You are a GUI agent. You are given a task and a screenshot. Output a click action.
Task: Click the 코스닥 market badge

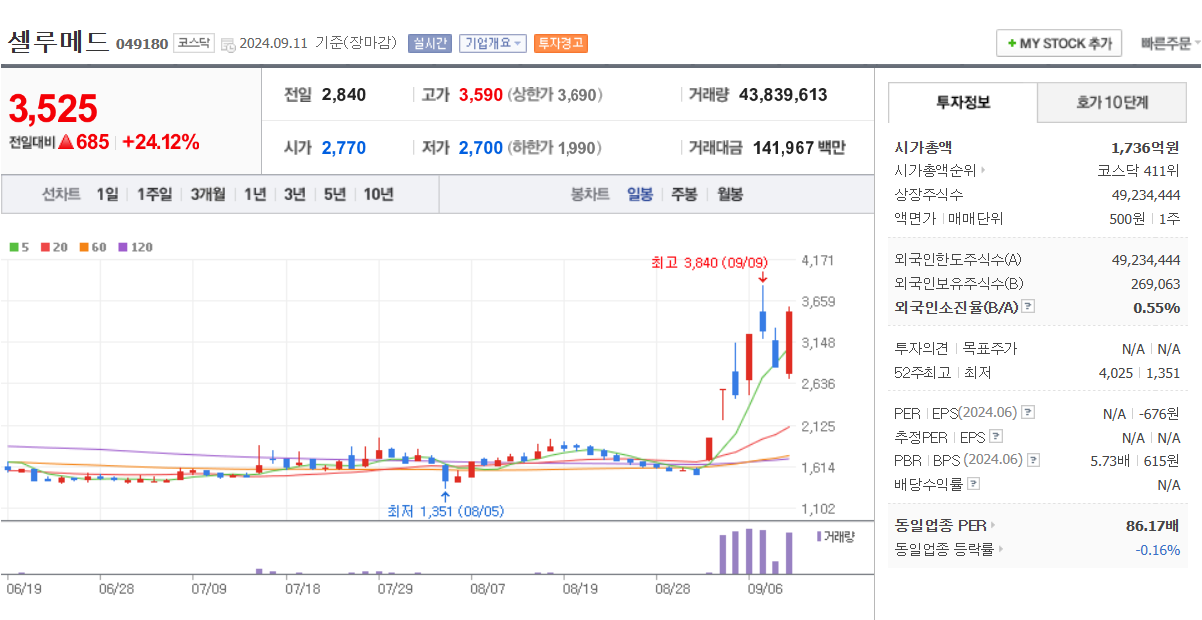pyautogui.click(x=194, y=43)
